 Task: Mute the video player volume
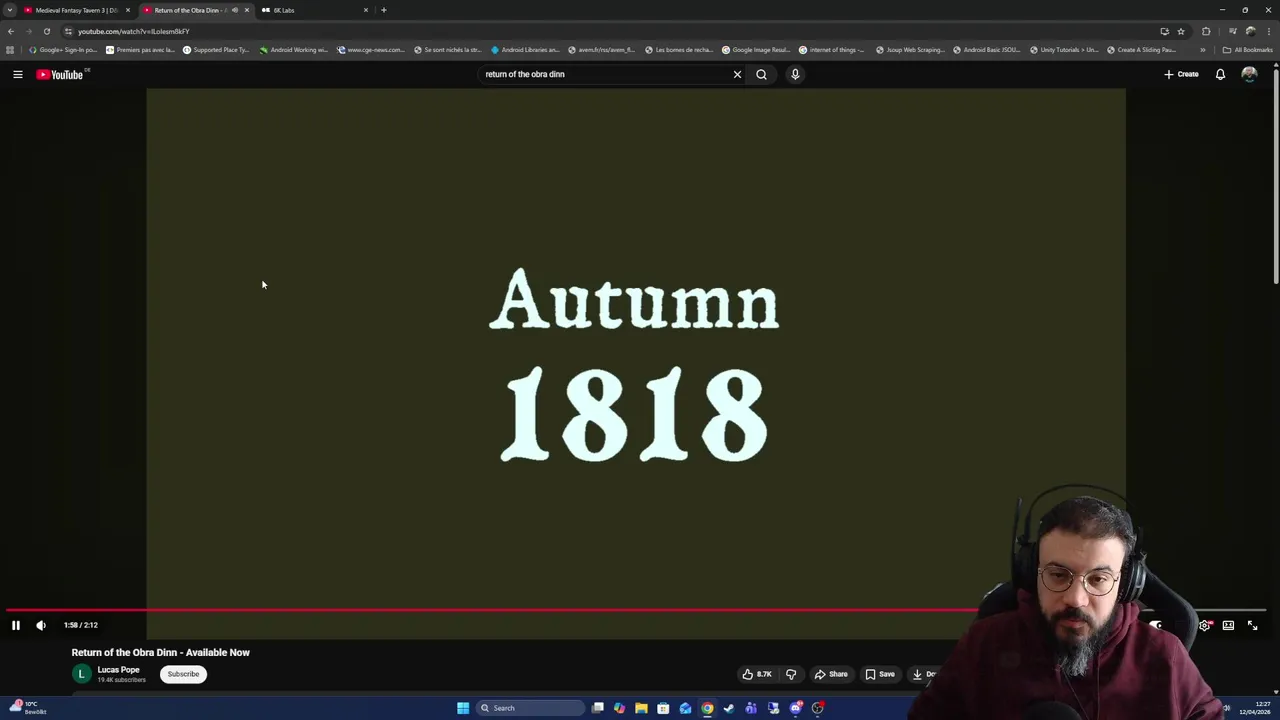41,625
